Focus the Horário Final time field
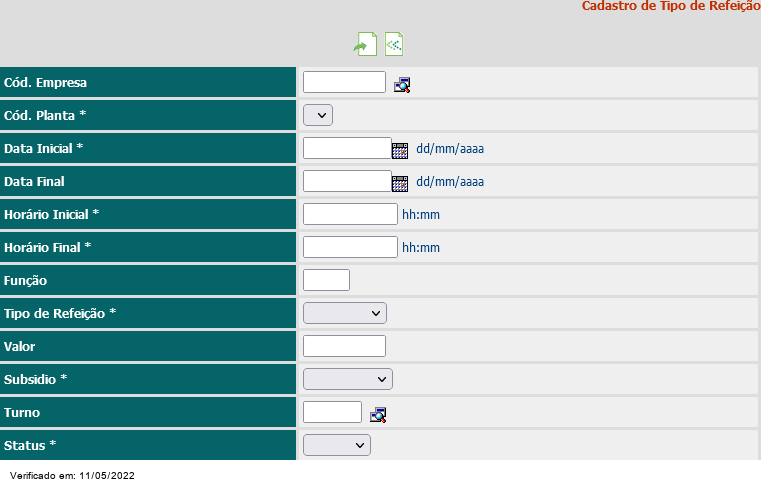The height and width of the screenshot is (490, 761). (350, 247)
